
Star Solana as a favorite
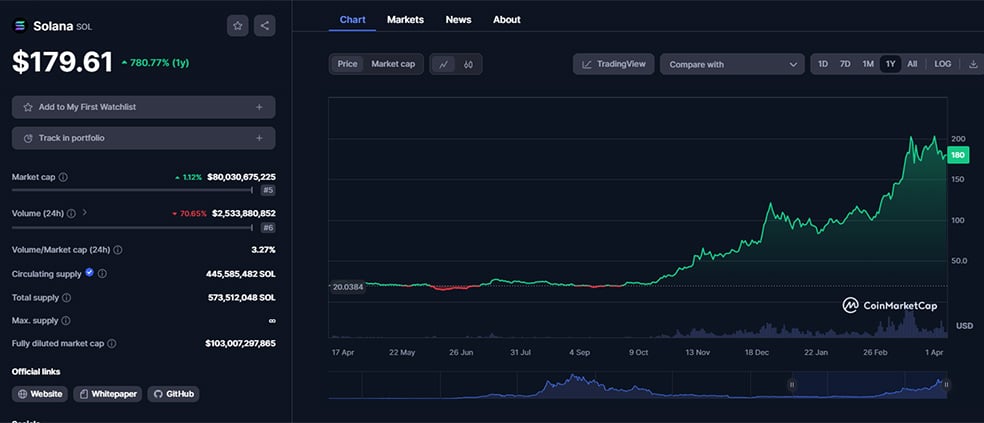pyautogui.click(x=238, y=26)
